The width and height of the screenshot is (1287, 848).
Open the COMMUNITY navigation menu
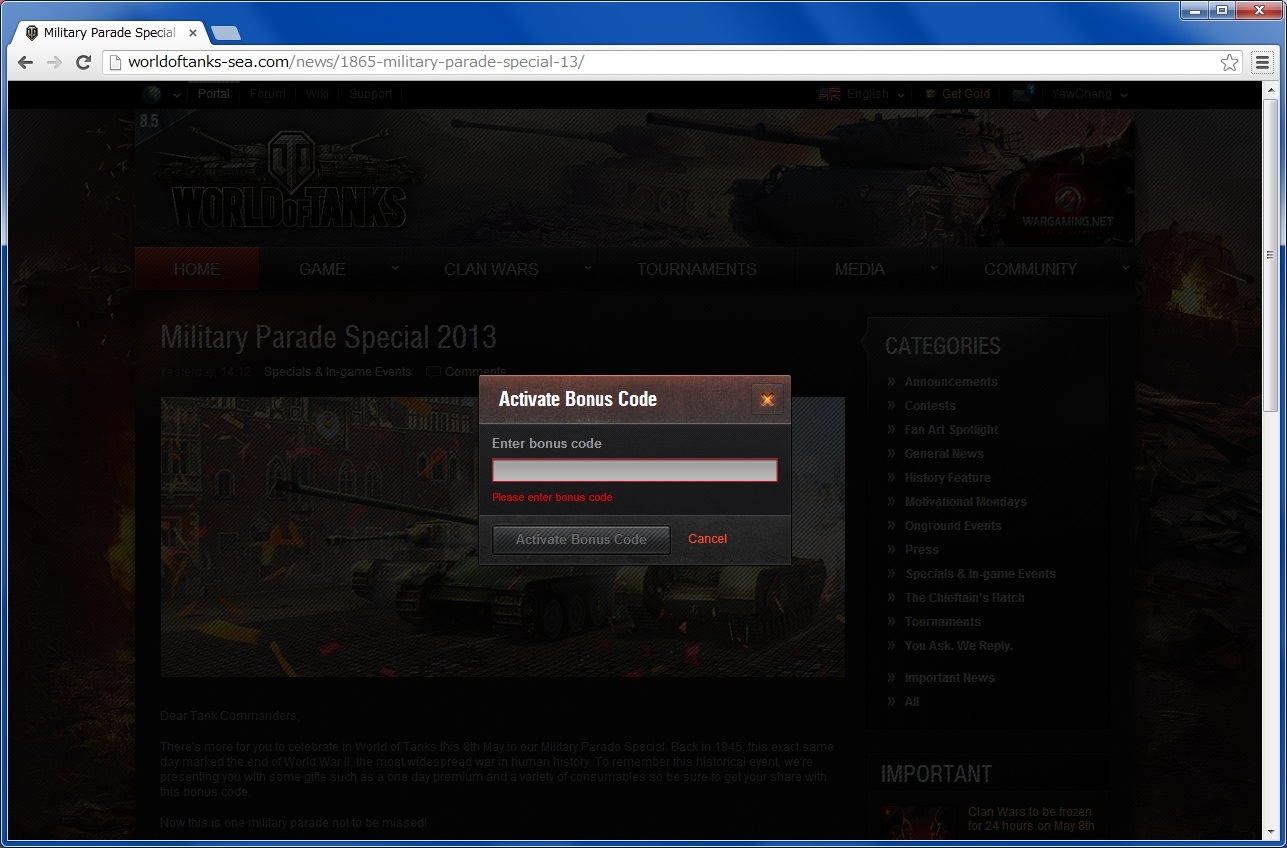tap(1030, 269)
